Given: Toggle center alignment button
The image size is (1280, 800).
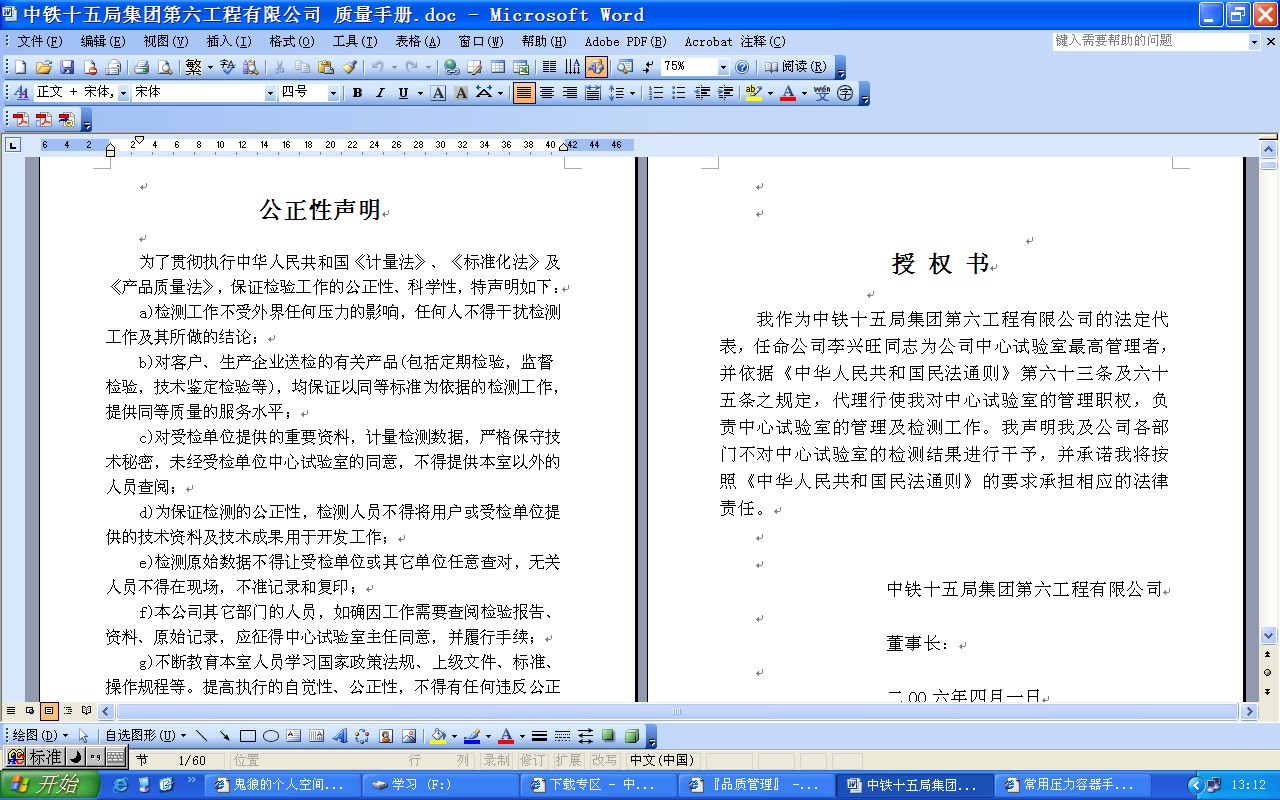Looking at the screenshot, I should tap(547, 93).
